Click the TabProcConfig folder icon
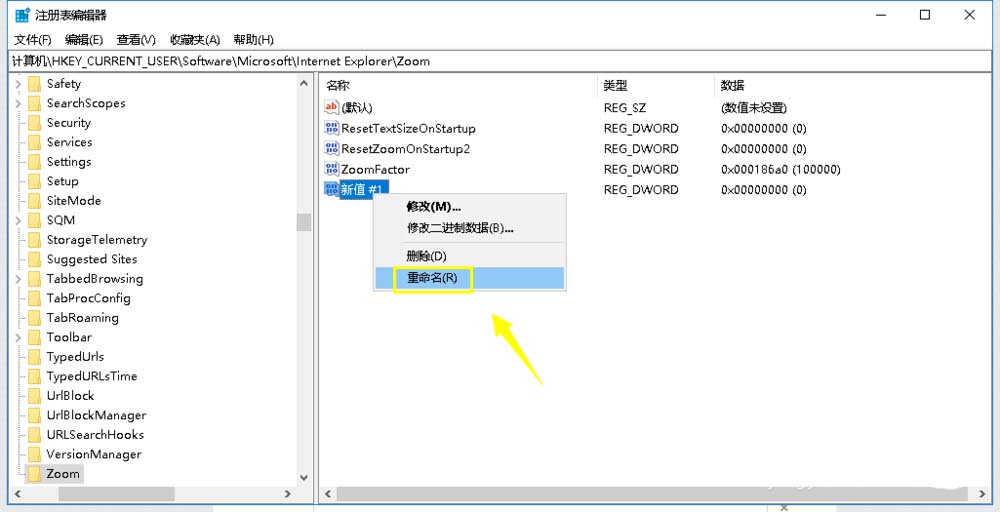Image resolution: width=1000 pixels, height=512 pixels. point(34,298)
